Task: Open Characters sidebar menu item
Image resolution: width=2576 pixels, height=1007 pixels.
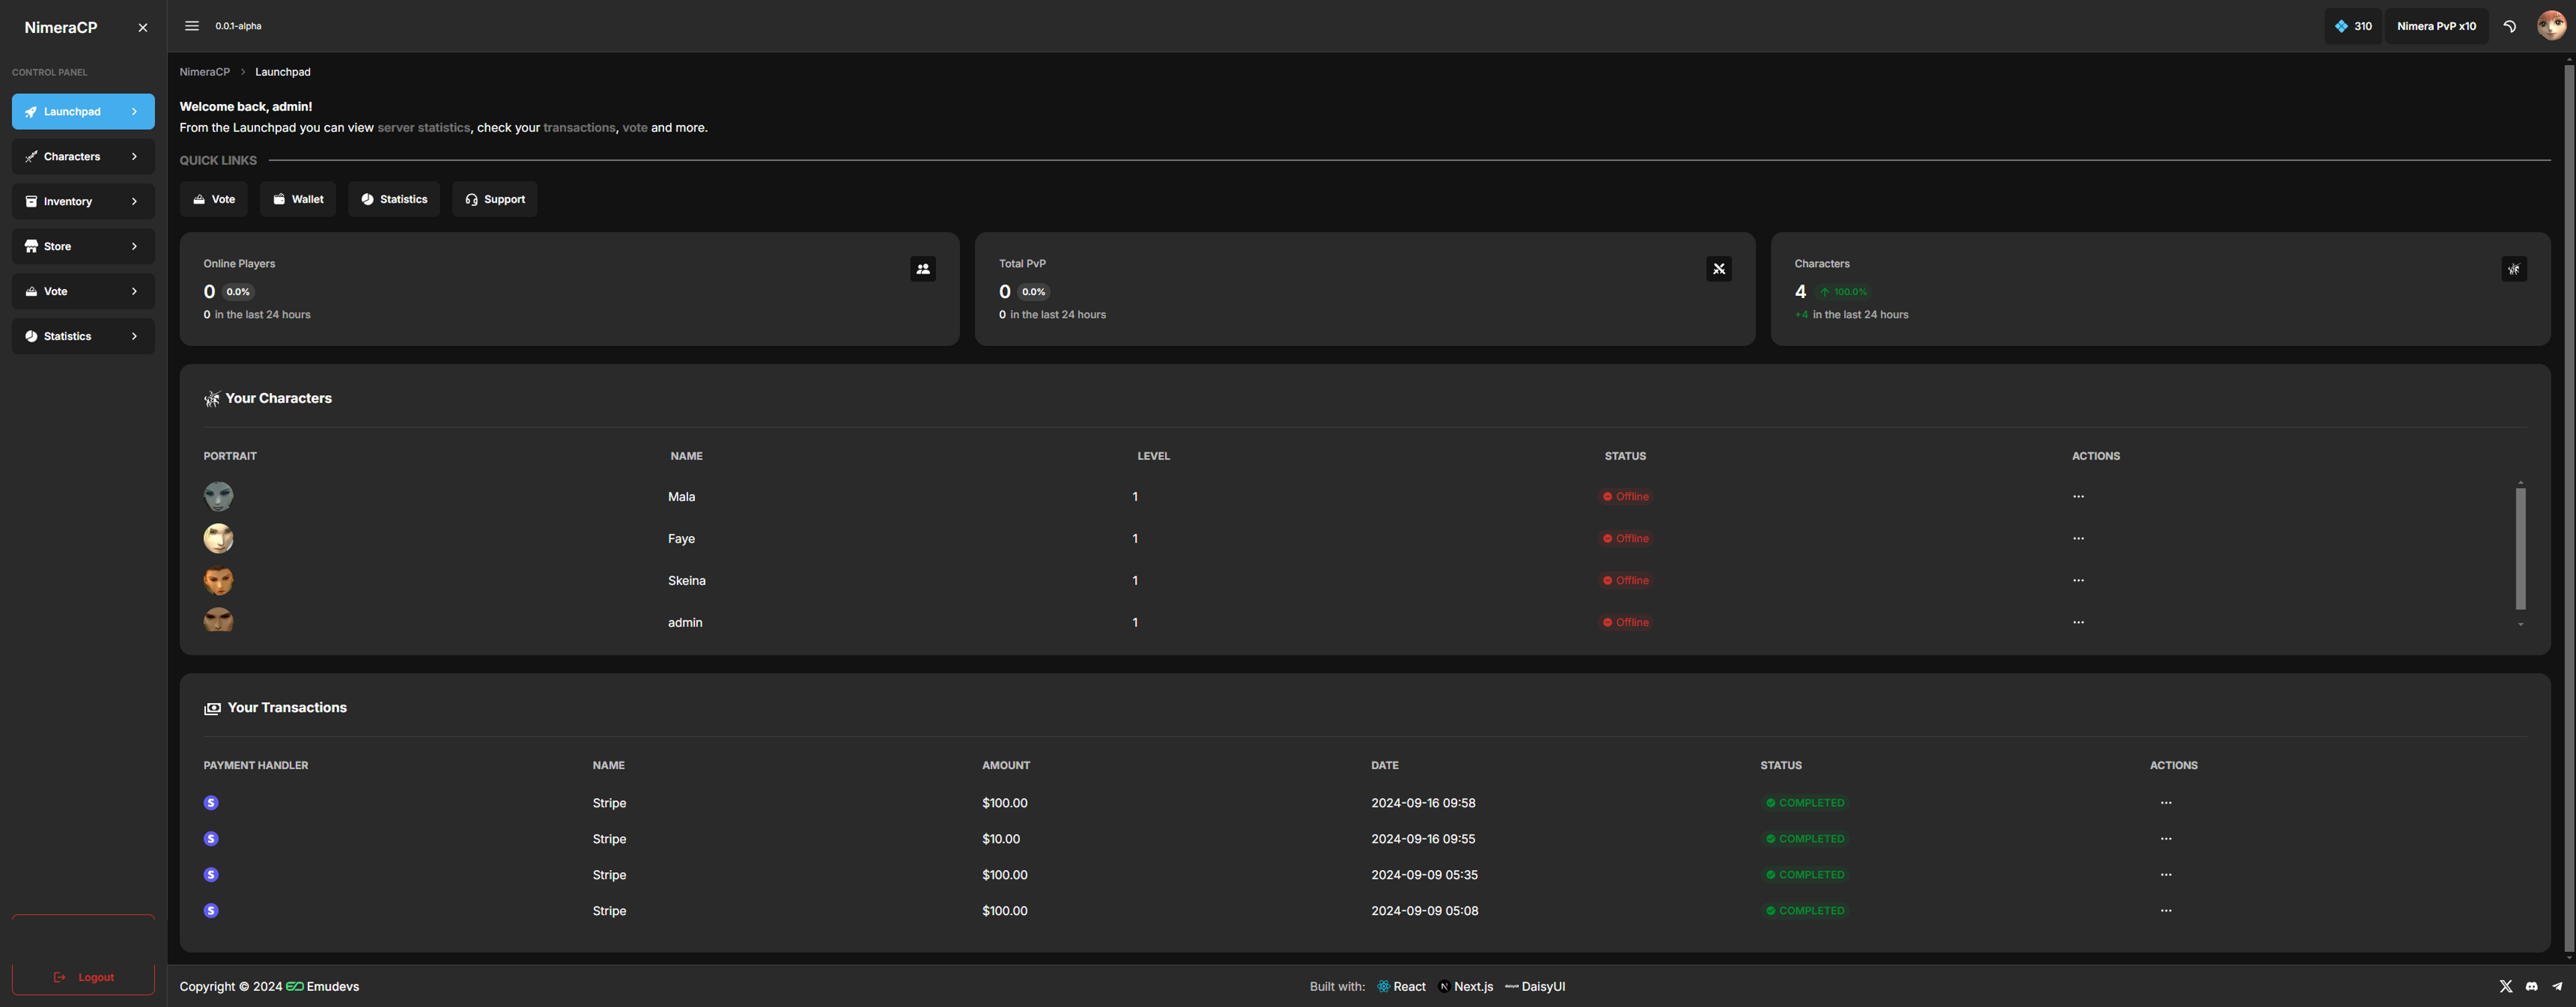Action: tap(83, 156)
